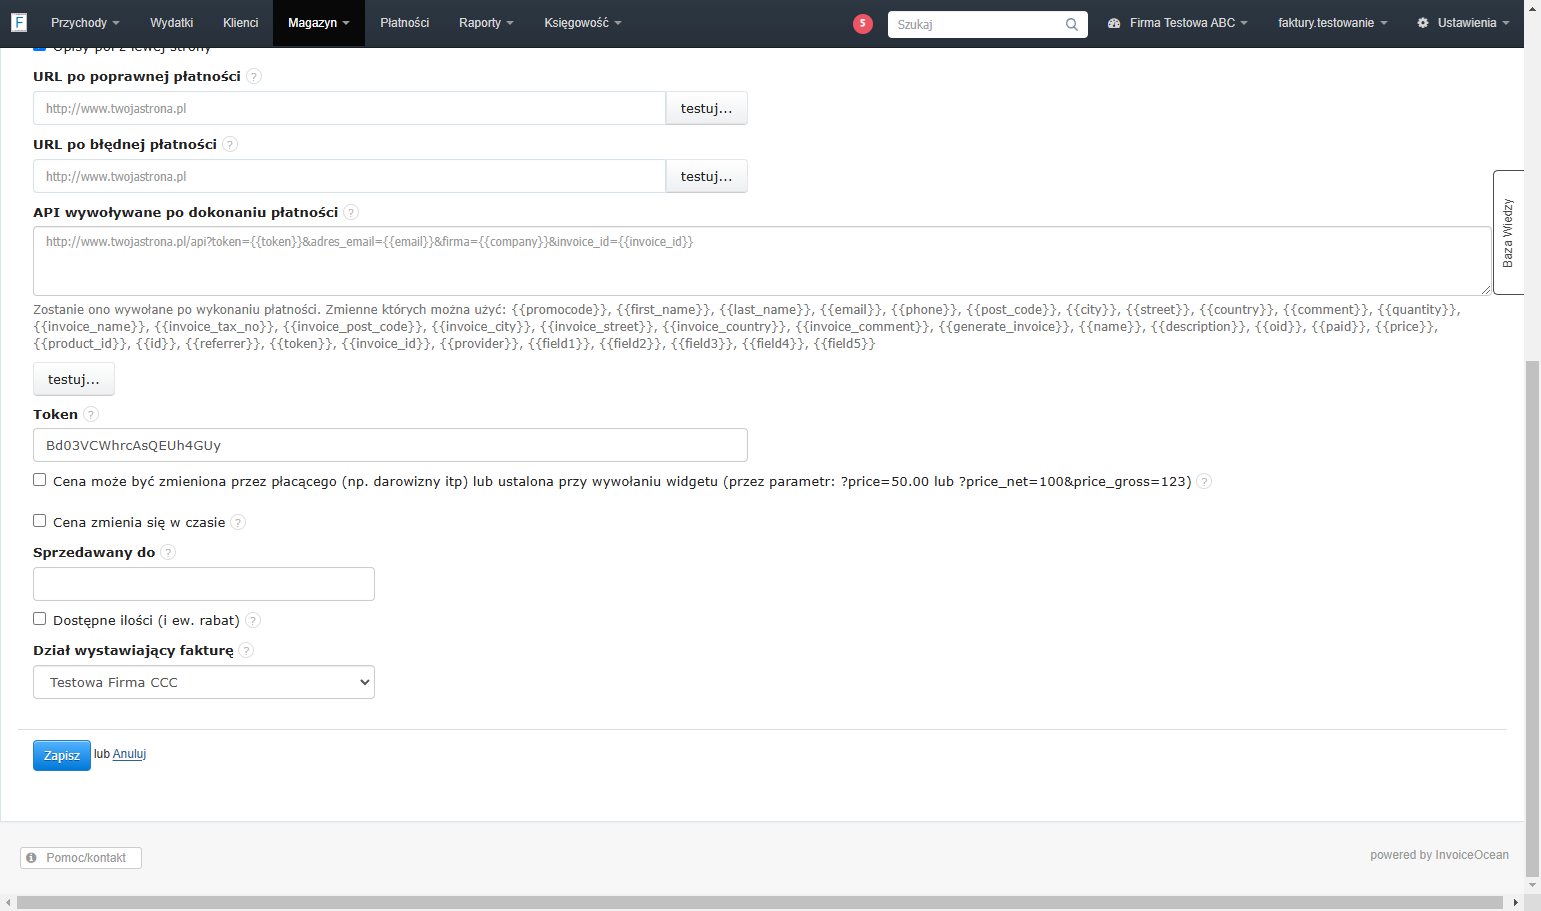Click testuj button below API variables text
The image size is (1541, 911).
74,379
